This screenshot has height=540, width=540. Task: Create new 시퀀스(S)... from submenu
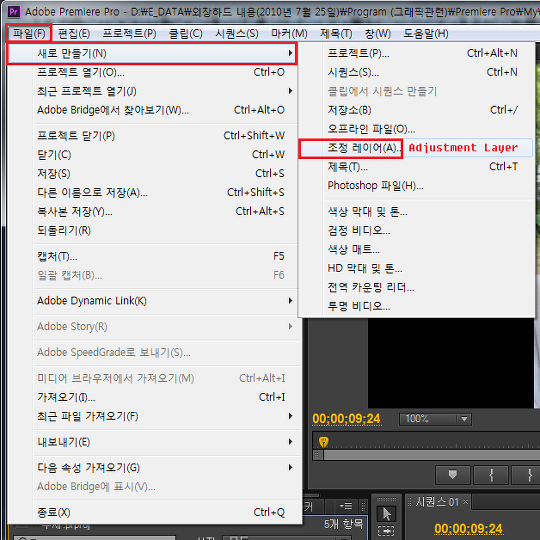tap(416, 72)
